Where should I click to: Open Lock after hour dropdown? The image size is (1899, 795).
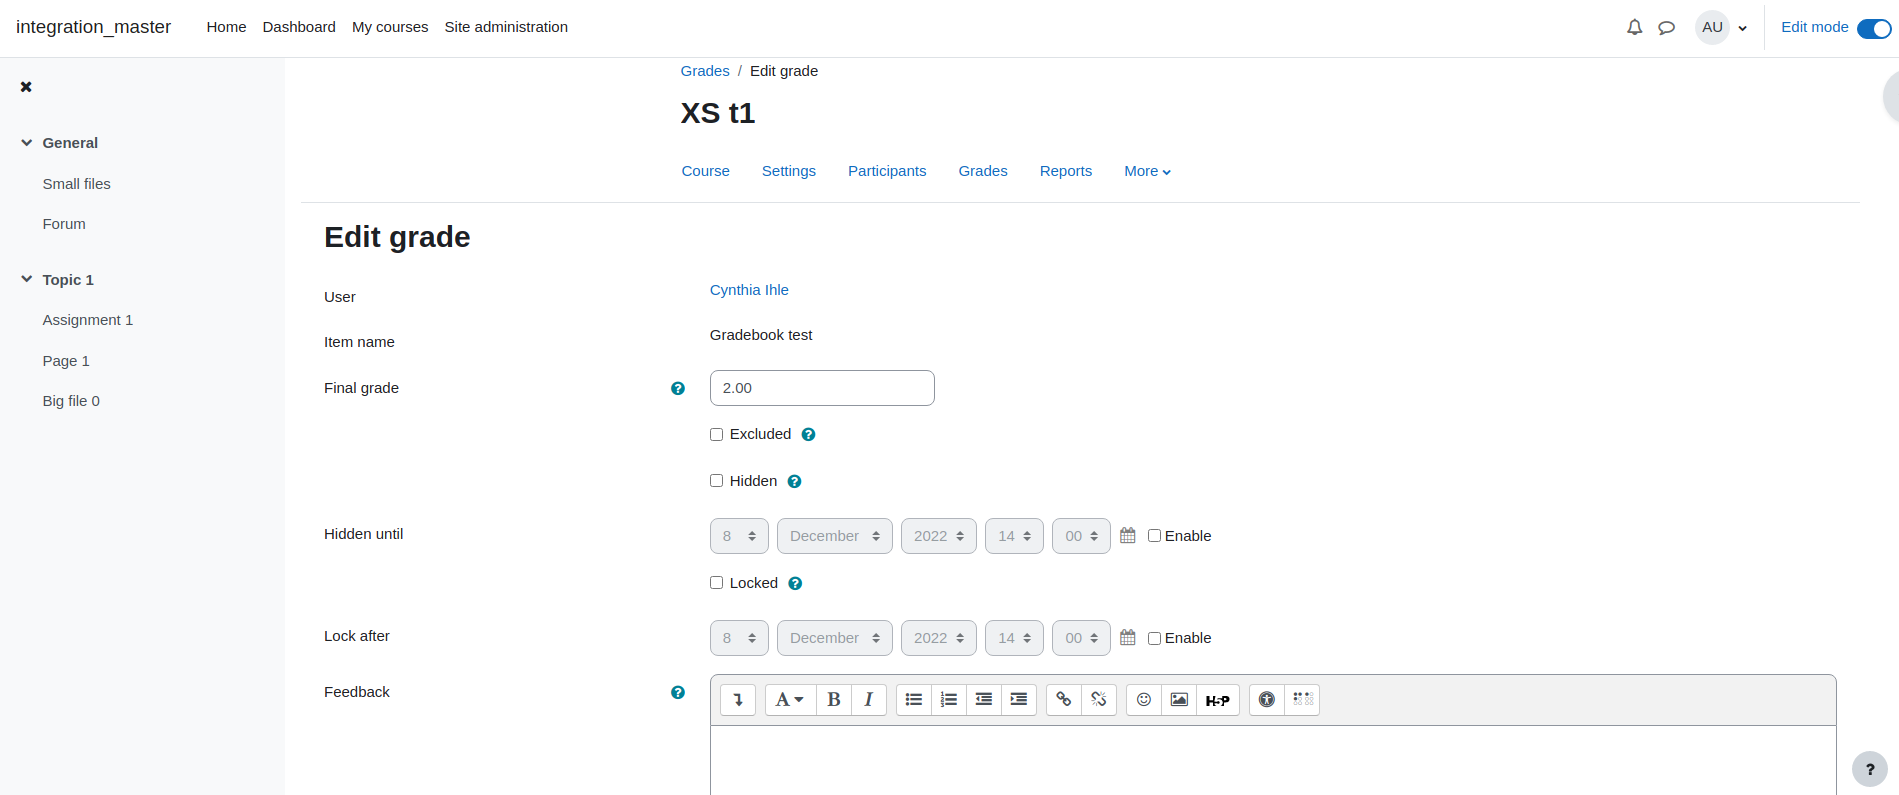1014,638
